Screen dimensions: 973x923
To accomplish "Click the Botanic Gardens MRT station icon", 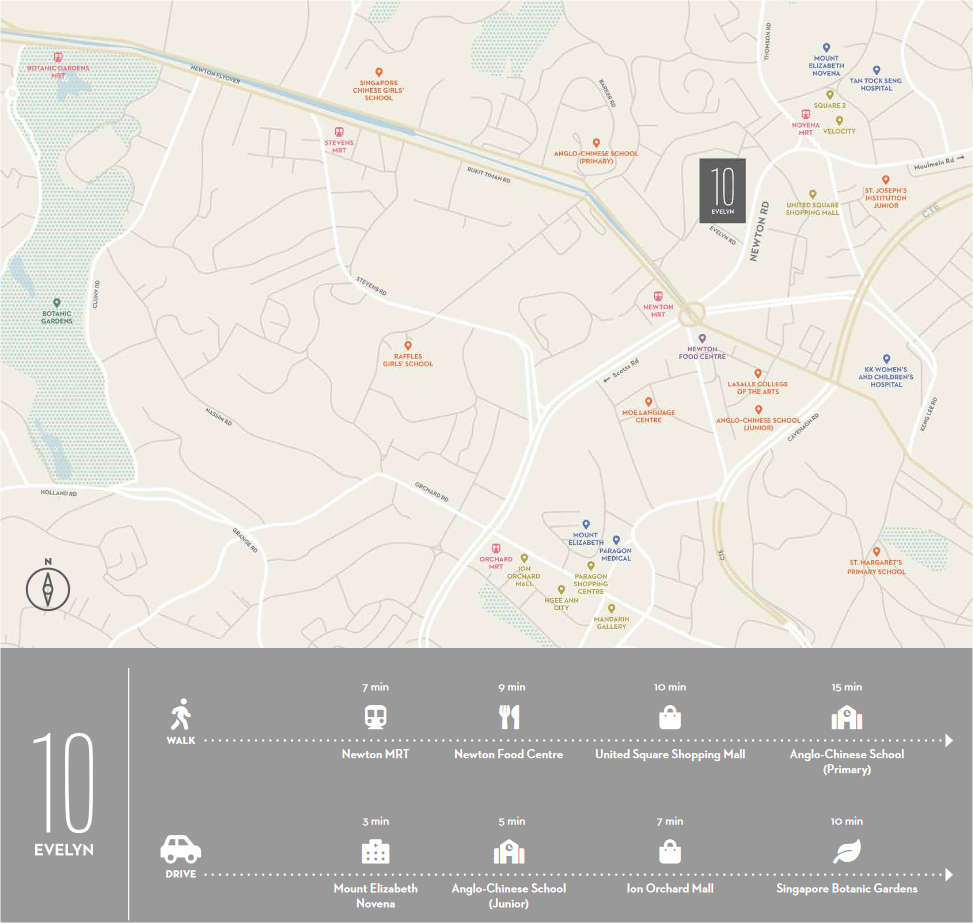I will (x=58, y=58).
